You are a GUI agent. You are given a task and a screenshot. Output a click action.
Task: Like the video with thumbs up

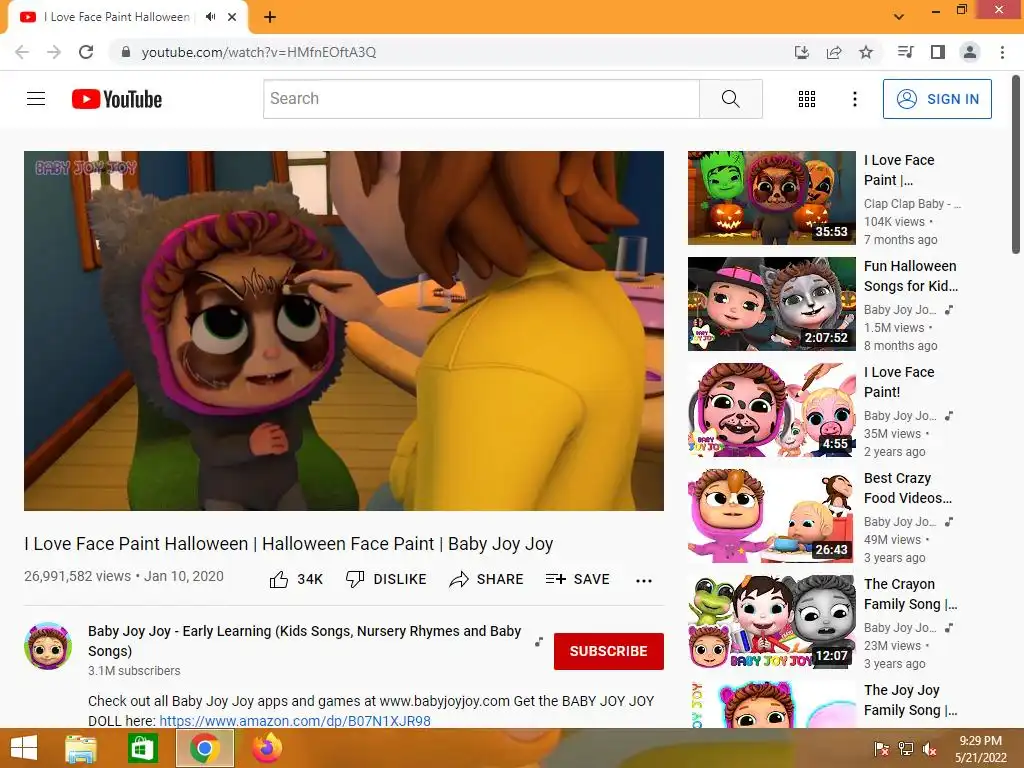coord(296,579)
